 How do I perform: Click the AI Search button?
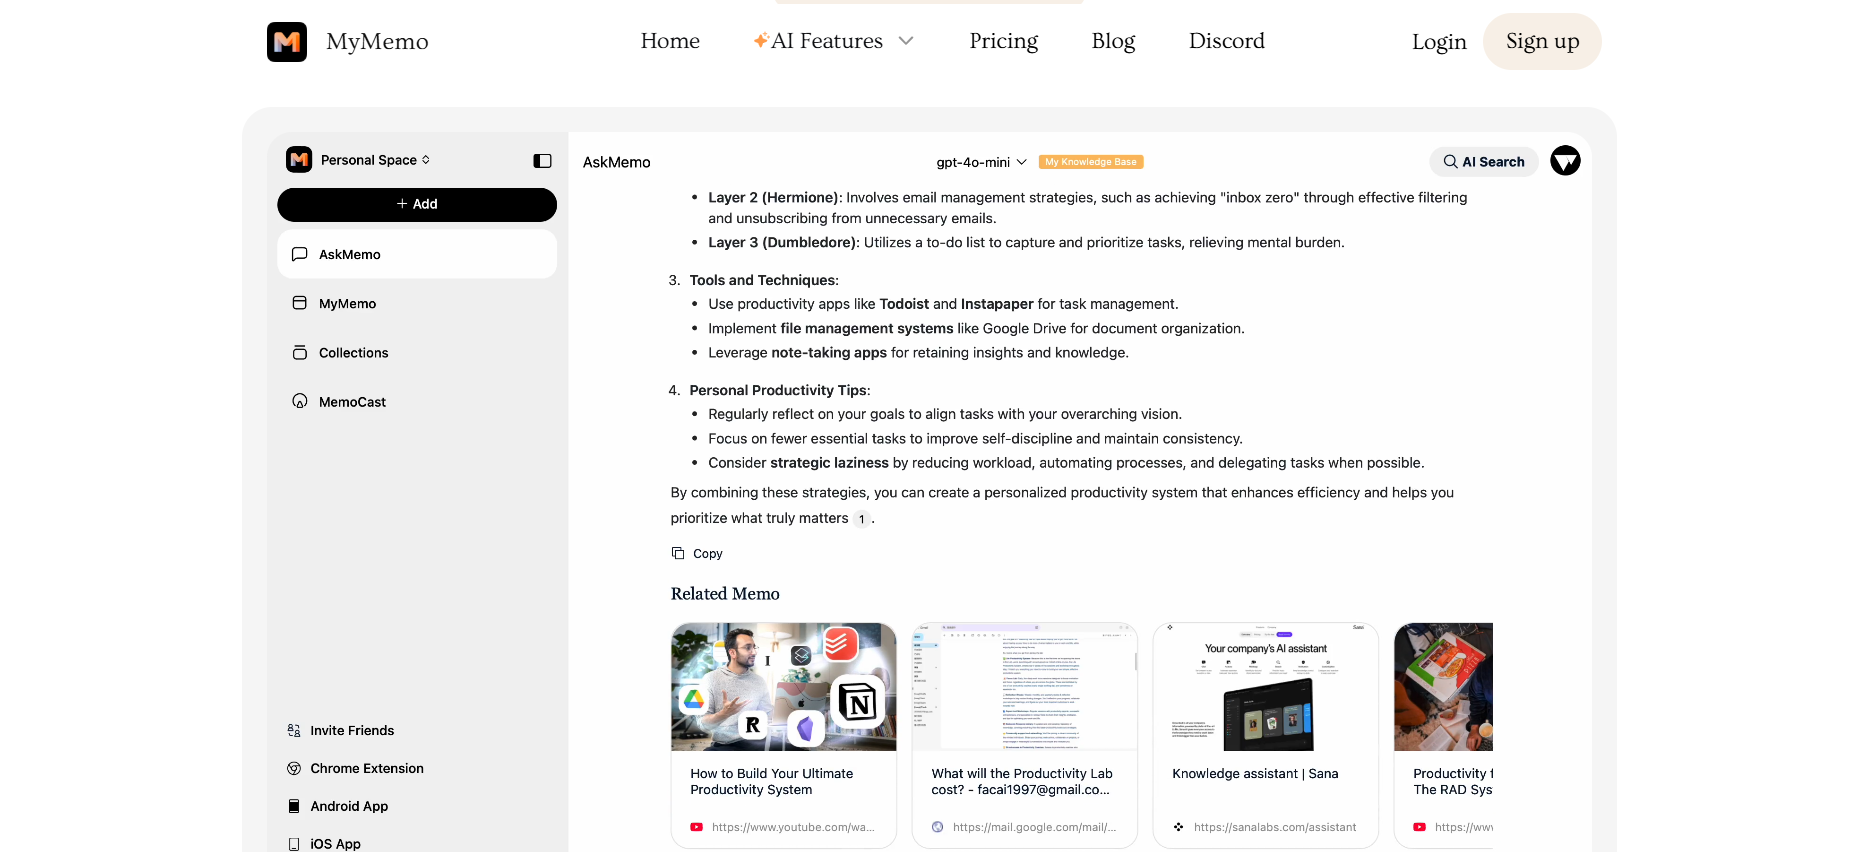pos(1484,162)
